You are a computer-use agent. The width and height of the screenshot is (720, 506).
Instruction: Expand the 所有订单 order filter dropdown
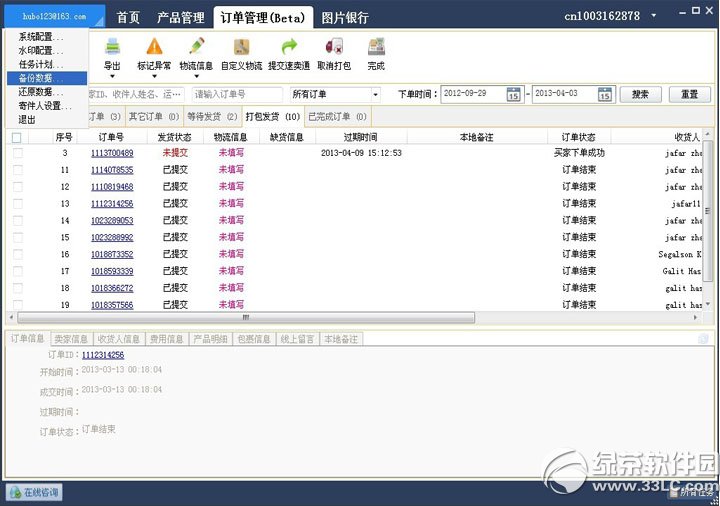(376, 95)
